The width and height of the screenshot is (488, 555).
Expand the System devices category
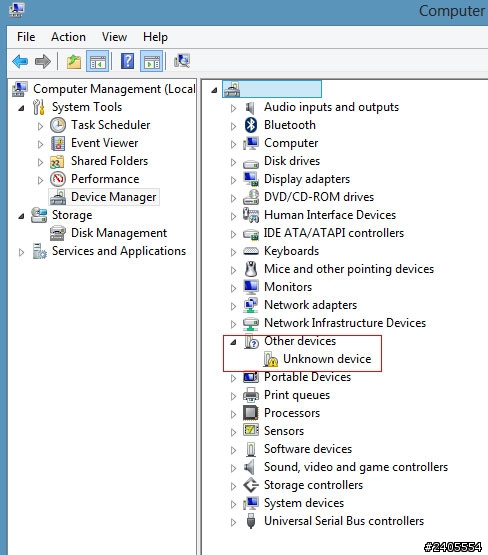pos(233,504)
